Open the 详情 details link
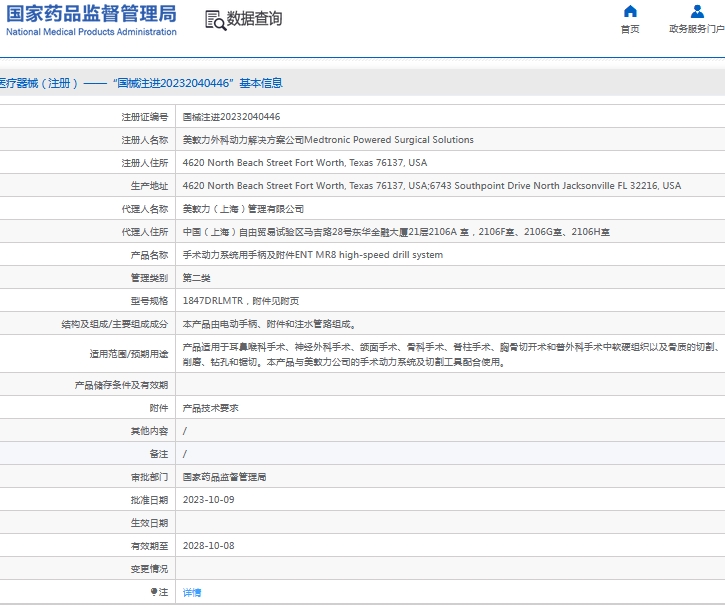The width and height of the screenshot is (725, 609). click(x=192, y=592)
